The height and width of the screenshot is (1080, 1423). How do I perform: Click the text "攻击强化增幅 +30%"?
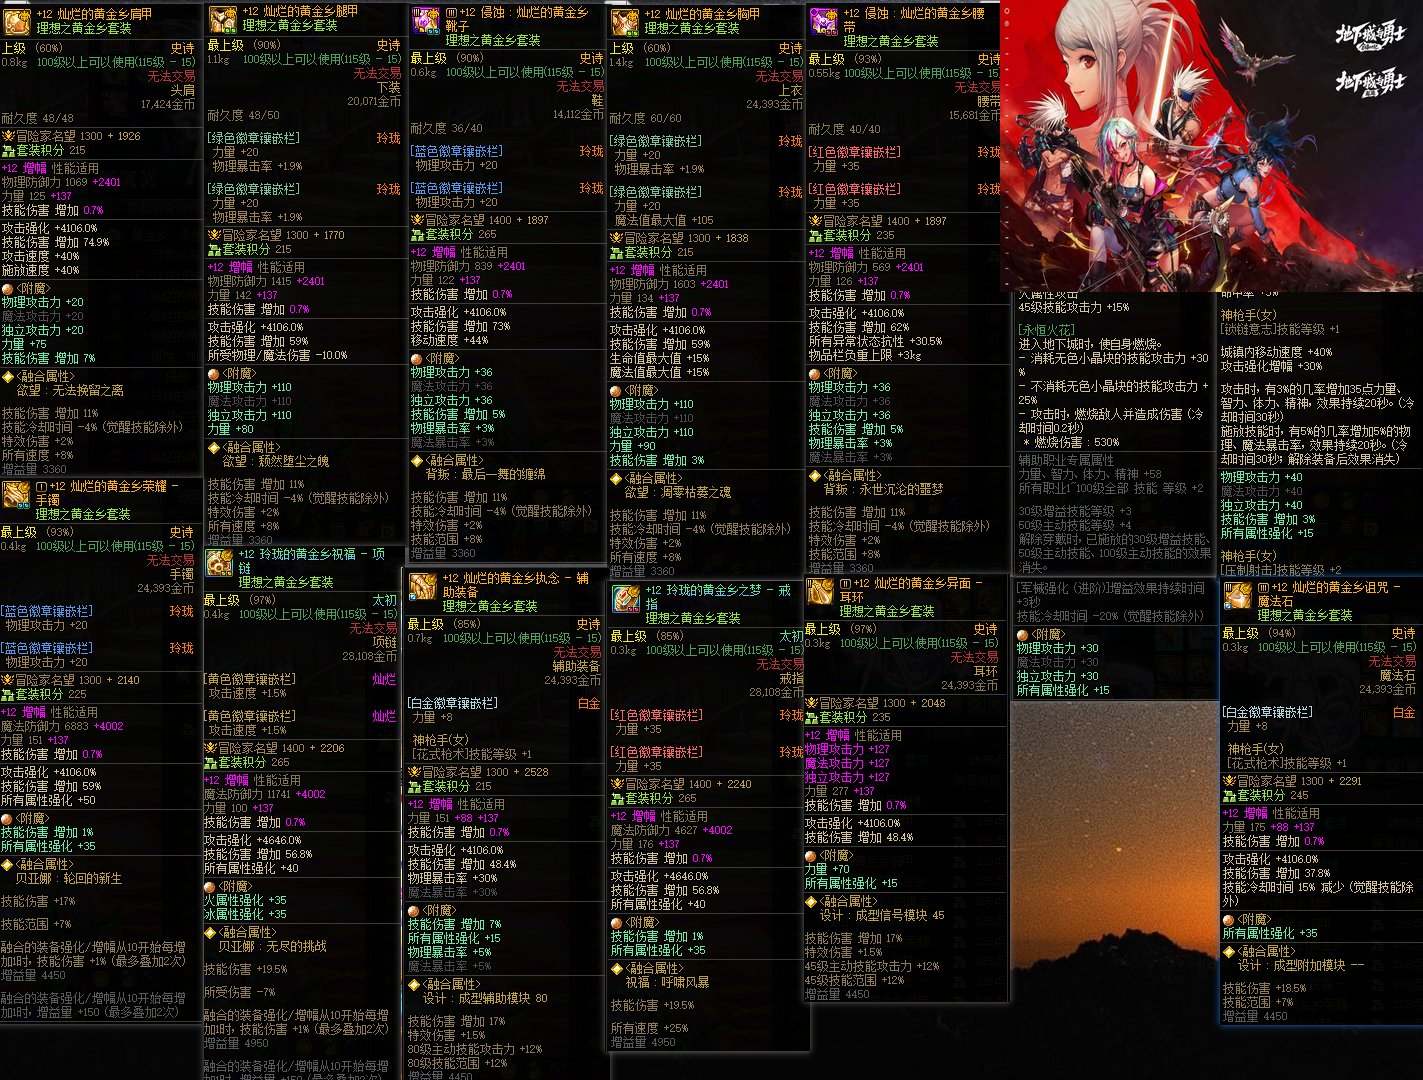click(x=1271, y=366)
